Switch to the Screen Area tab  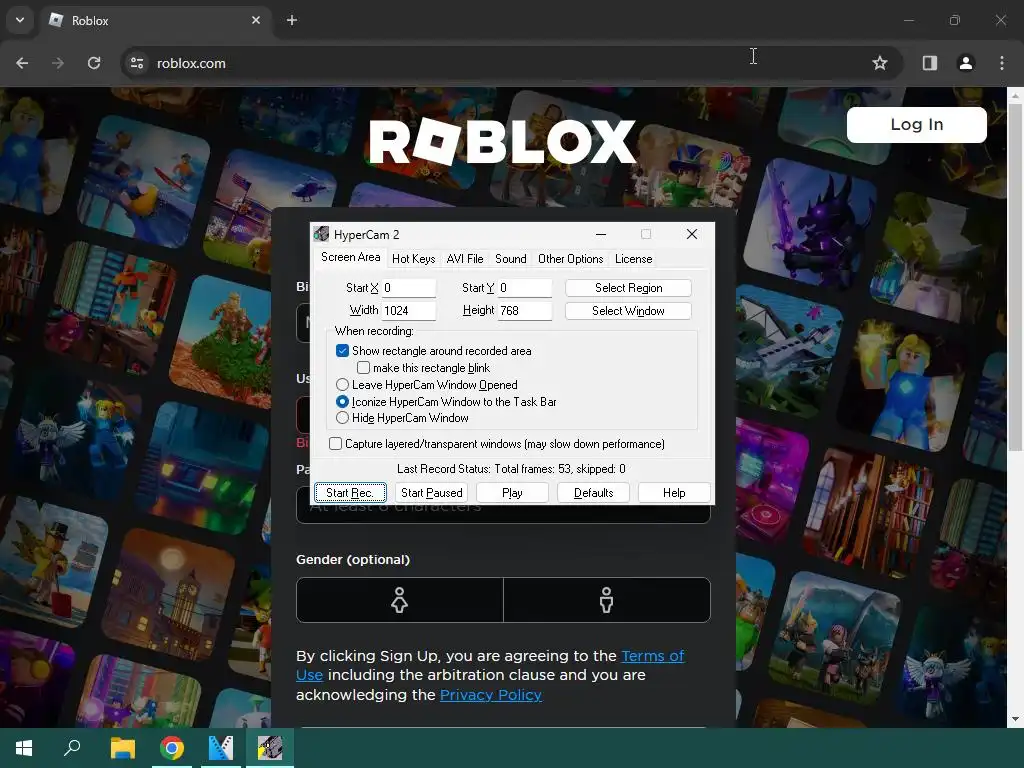click(350, 257)
